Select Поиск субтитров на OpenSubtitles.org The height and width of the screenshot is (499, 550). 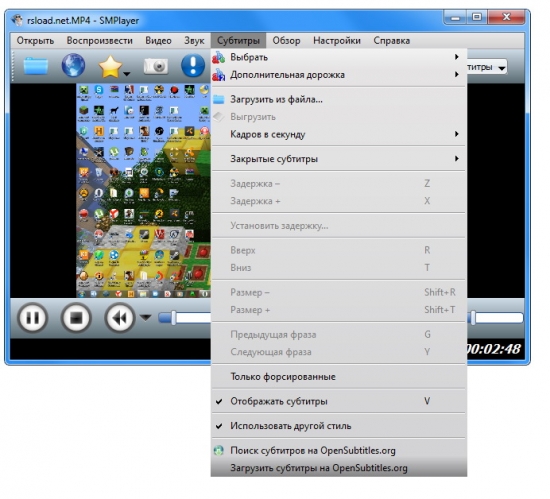(339, 450)
